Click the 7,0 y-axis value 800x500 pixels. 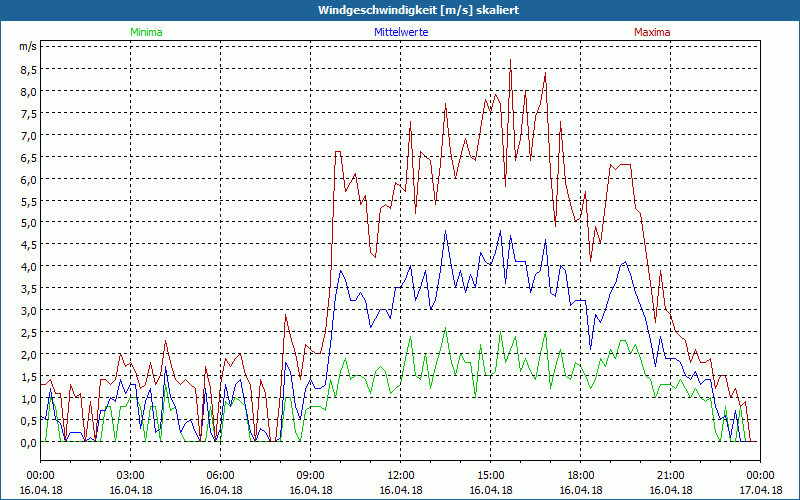[28, 136]
